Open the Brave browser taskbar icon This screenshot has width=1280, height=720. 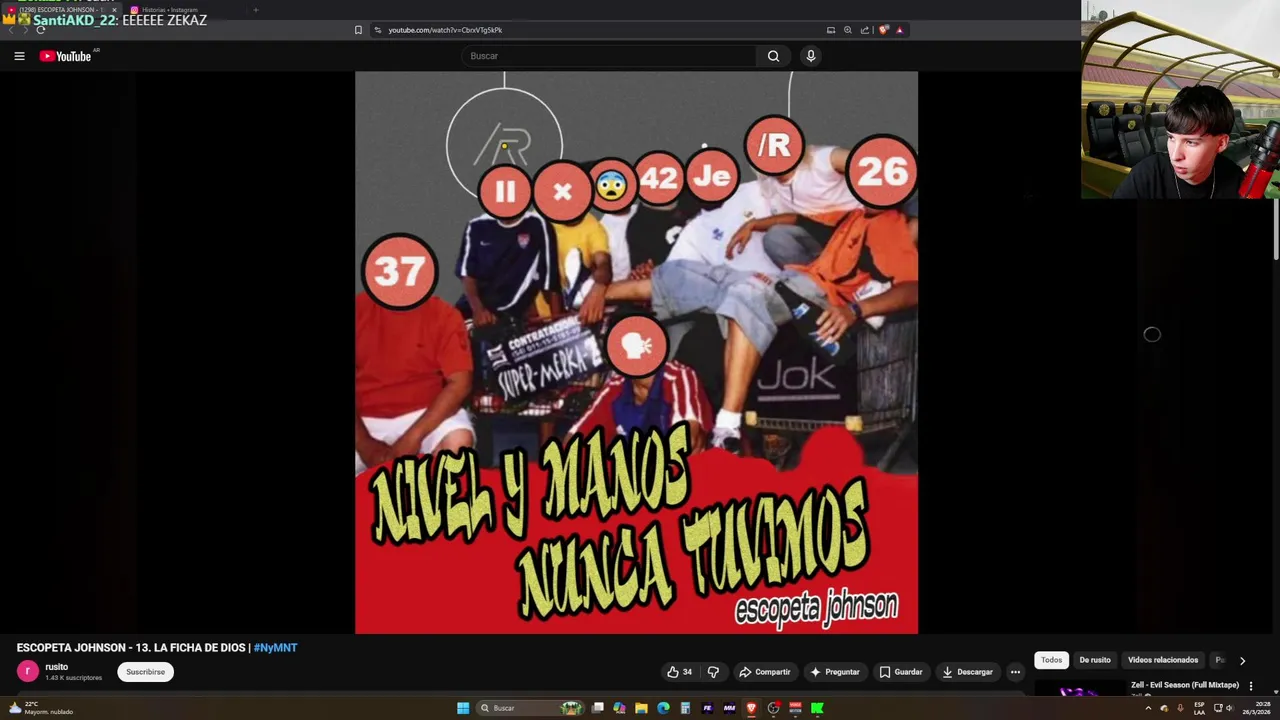(751, 708)
